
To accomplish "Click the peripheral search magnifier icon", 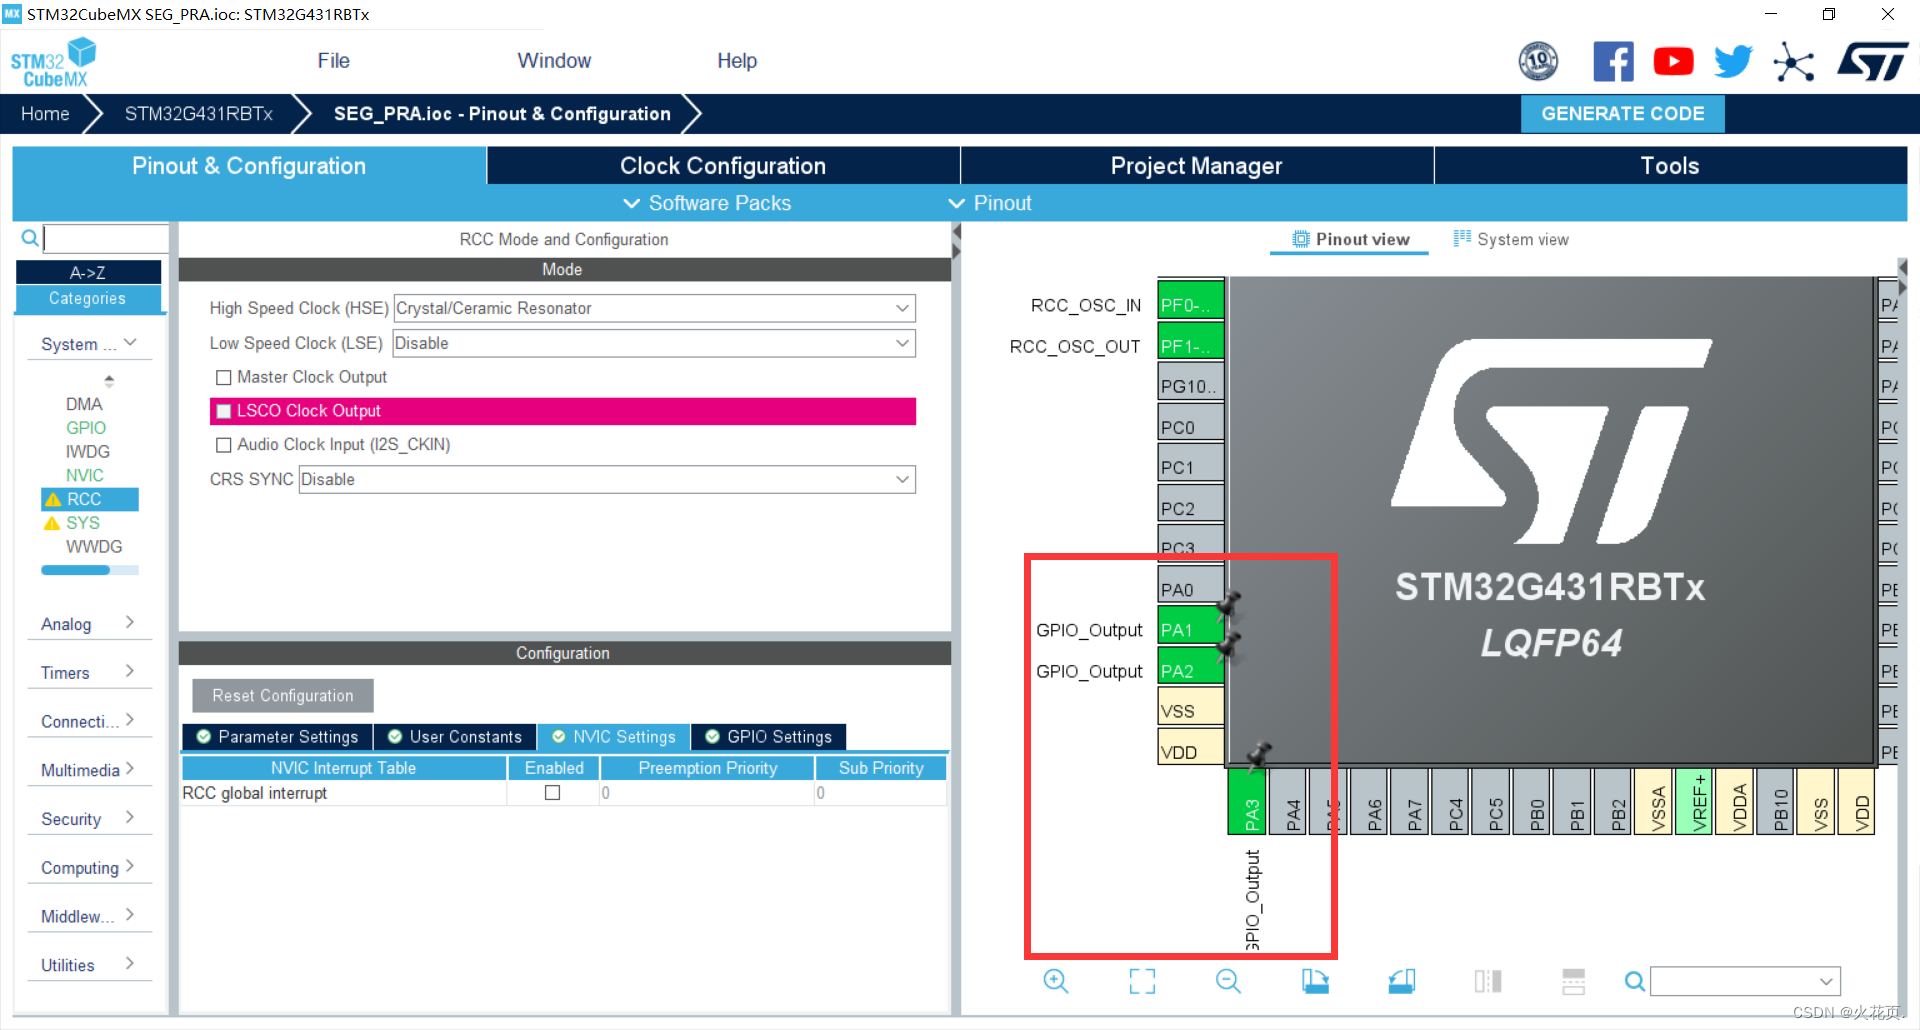I will click(x=30, y=238).
